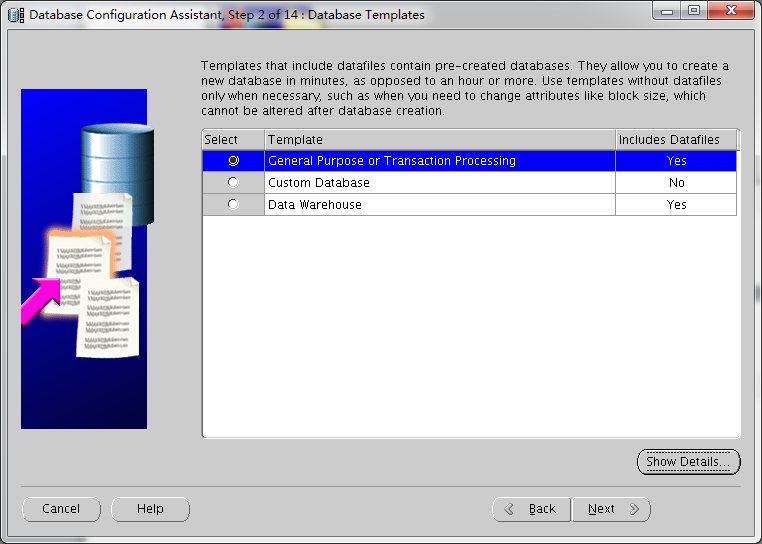This screenshot has height=544, width=762.
Task: Click the Next button
Action: point(611,509)
